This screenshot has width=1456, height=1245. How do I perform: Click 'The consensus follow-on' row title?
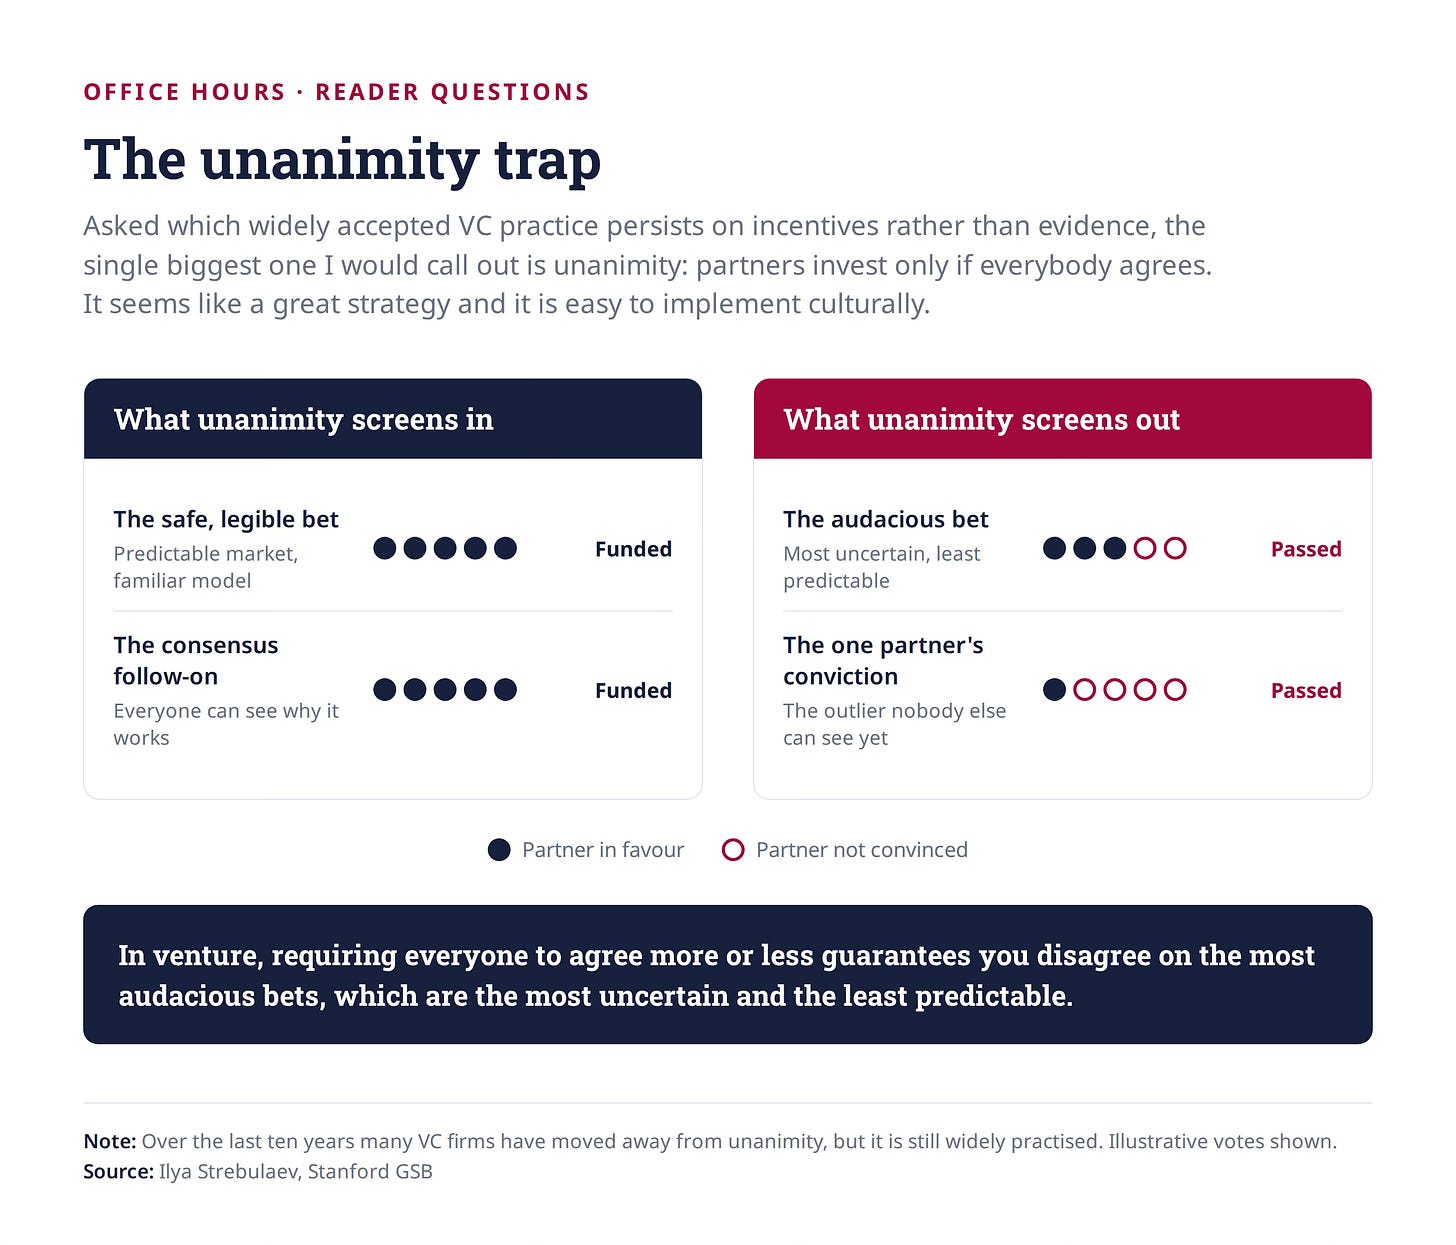(x=196, y=661)
